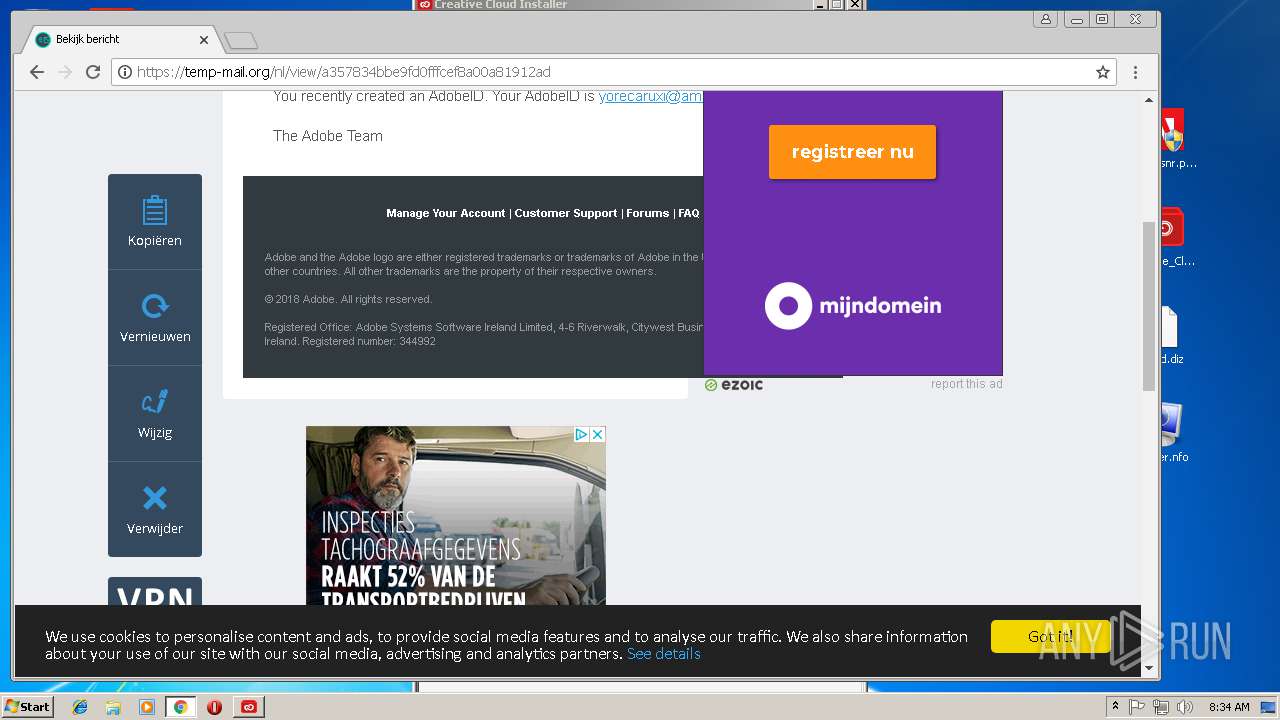This screenshot has width=1280, height=720.
Task: Click the 2018 Adobe copyright text
Action: (348, 299)
